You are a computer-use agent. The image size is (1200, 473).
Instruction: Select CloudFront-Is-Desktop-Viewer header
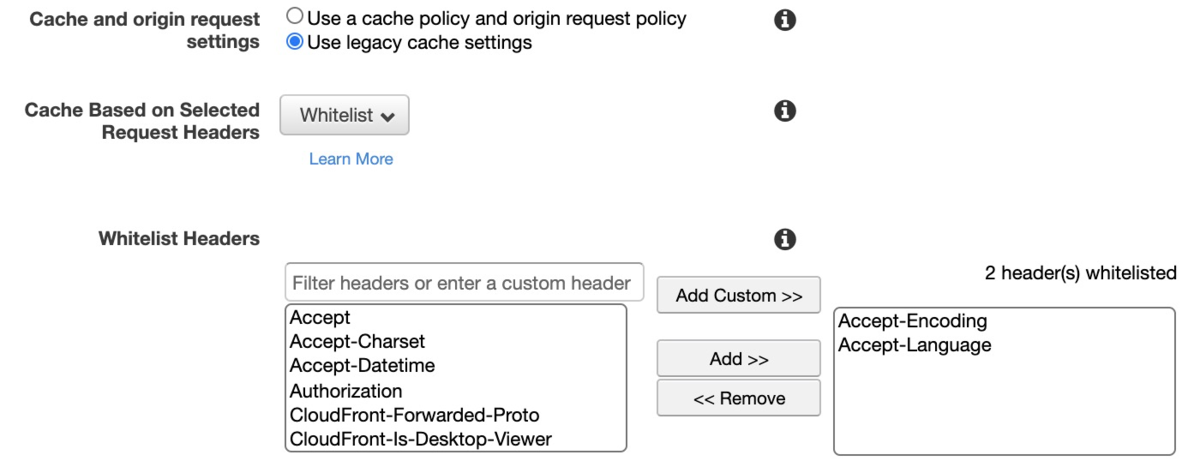point(420,439)
